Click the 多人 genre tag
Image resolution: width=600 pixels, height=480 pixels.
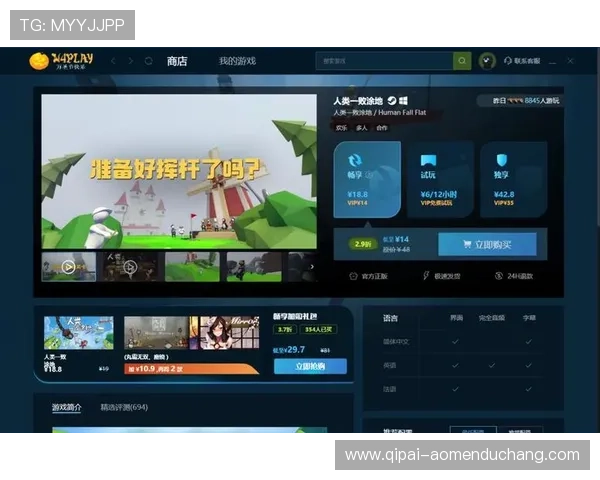[362, 128]
